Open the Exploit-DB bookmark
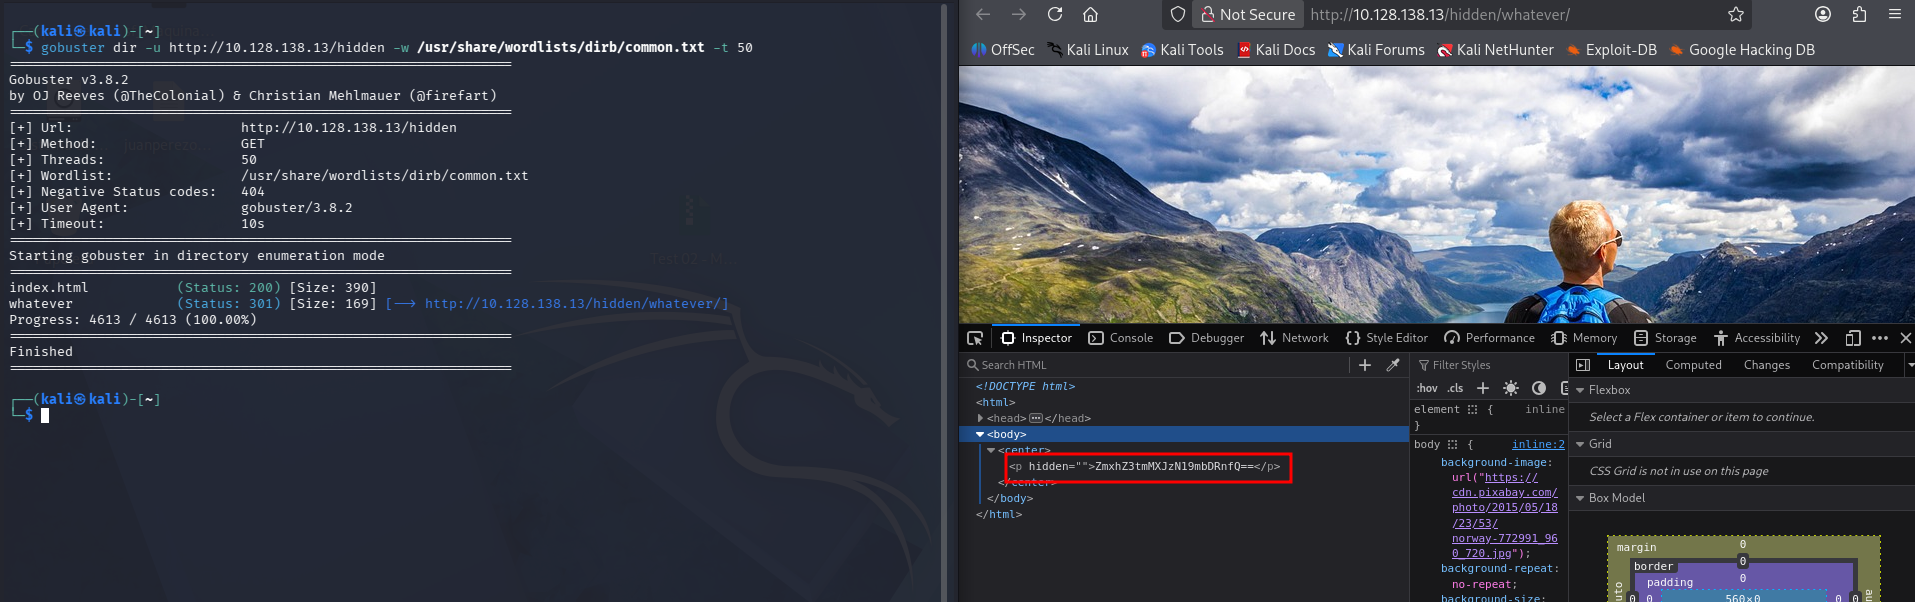 click(1612, 50)
